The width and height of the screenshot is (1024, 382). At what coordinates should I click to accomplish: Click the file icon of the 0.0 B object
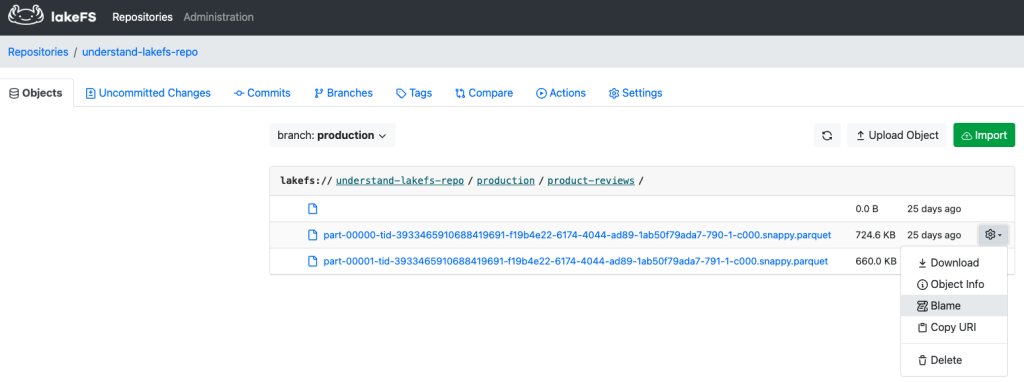(x=313, y=209)
